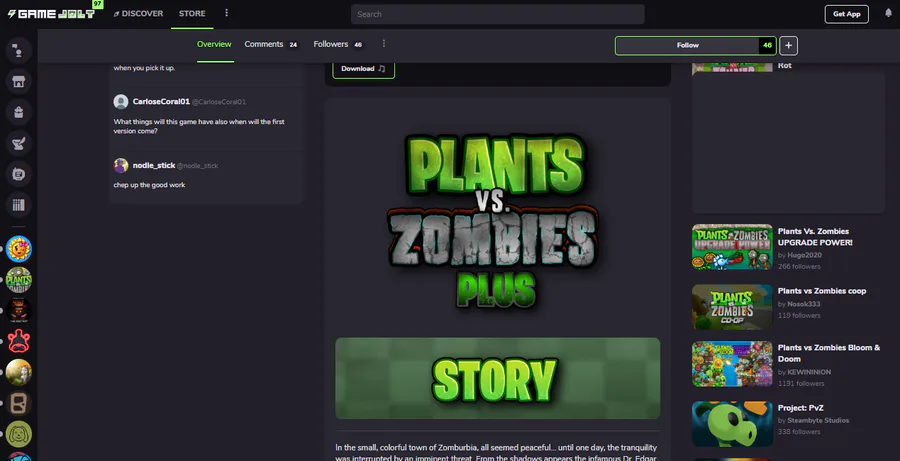Click CarloseCoral01's comment about the first version
The height and width of the screenshot is (461, 900).
199,126
